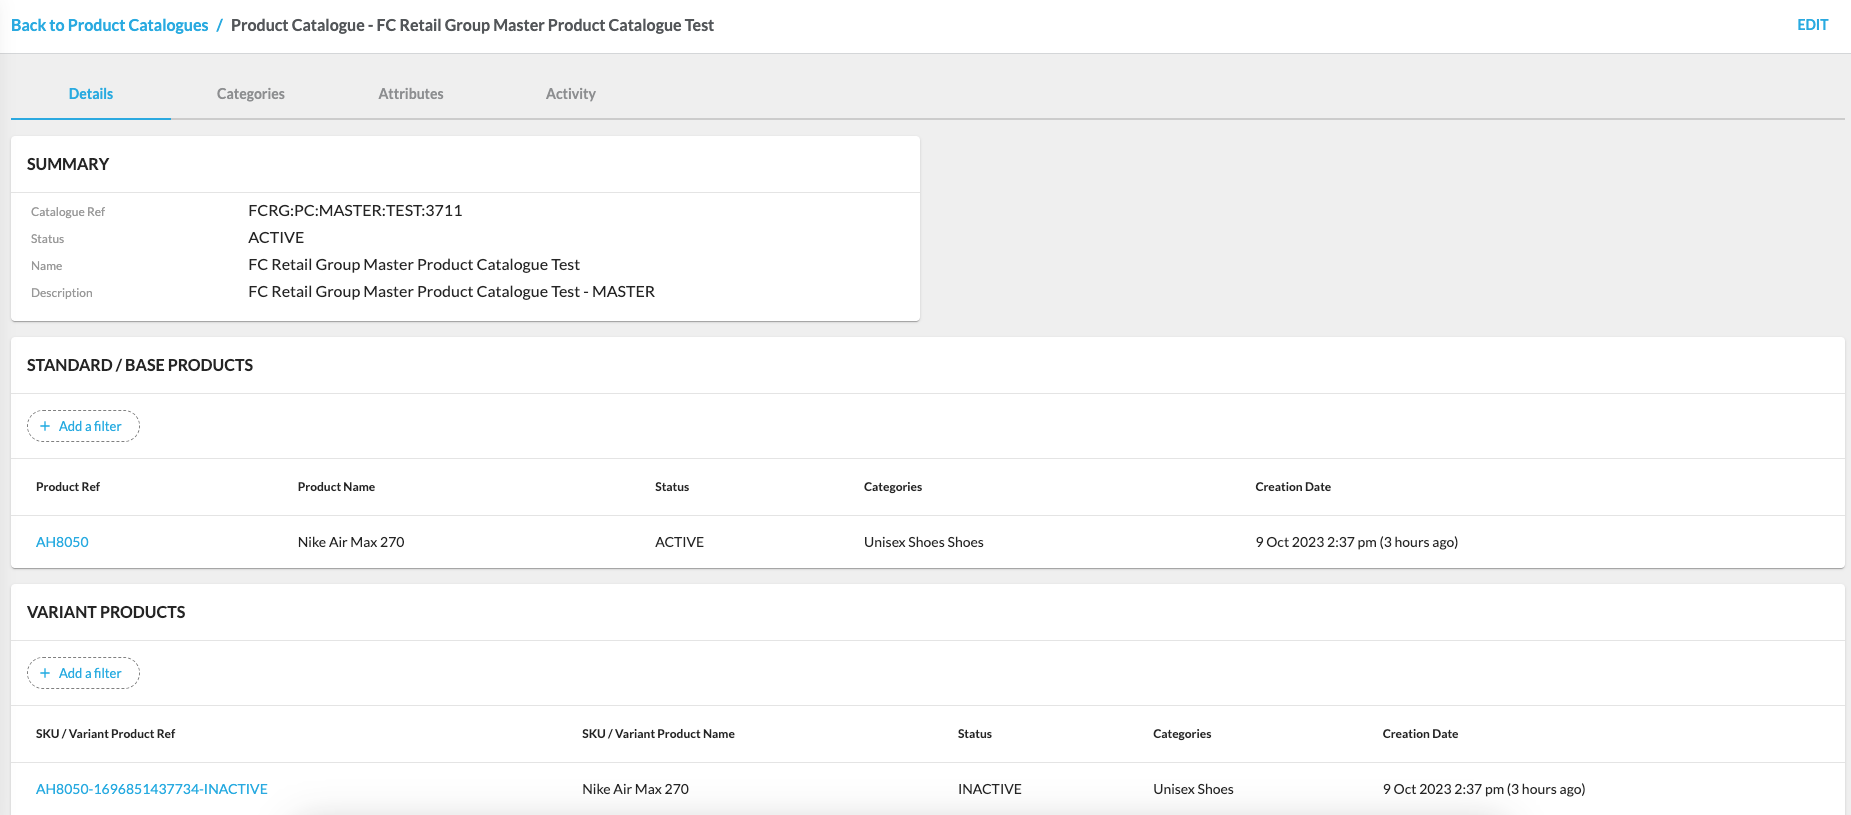Click SKU / Variant Product Ref header
The width and height of the screenshot is (1851, 815).
coord(105,734)
